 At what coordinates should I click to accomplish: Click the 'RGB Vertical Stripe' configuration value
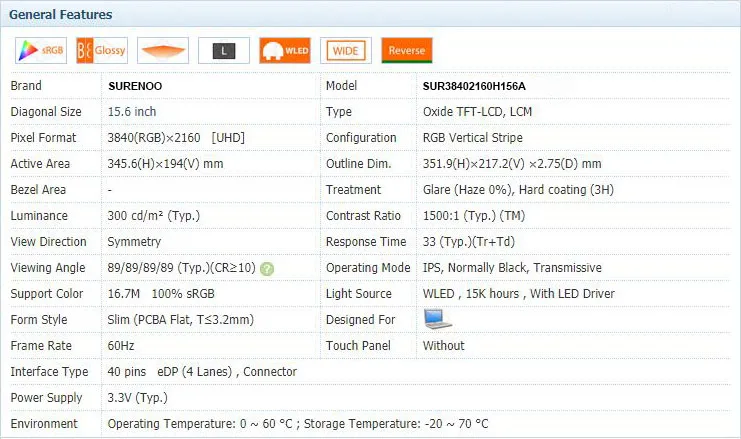[x=473, y=138]
